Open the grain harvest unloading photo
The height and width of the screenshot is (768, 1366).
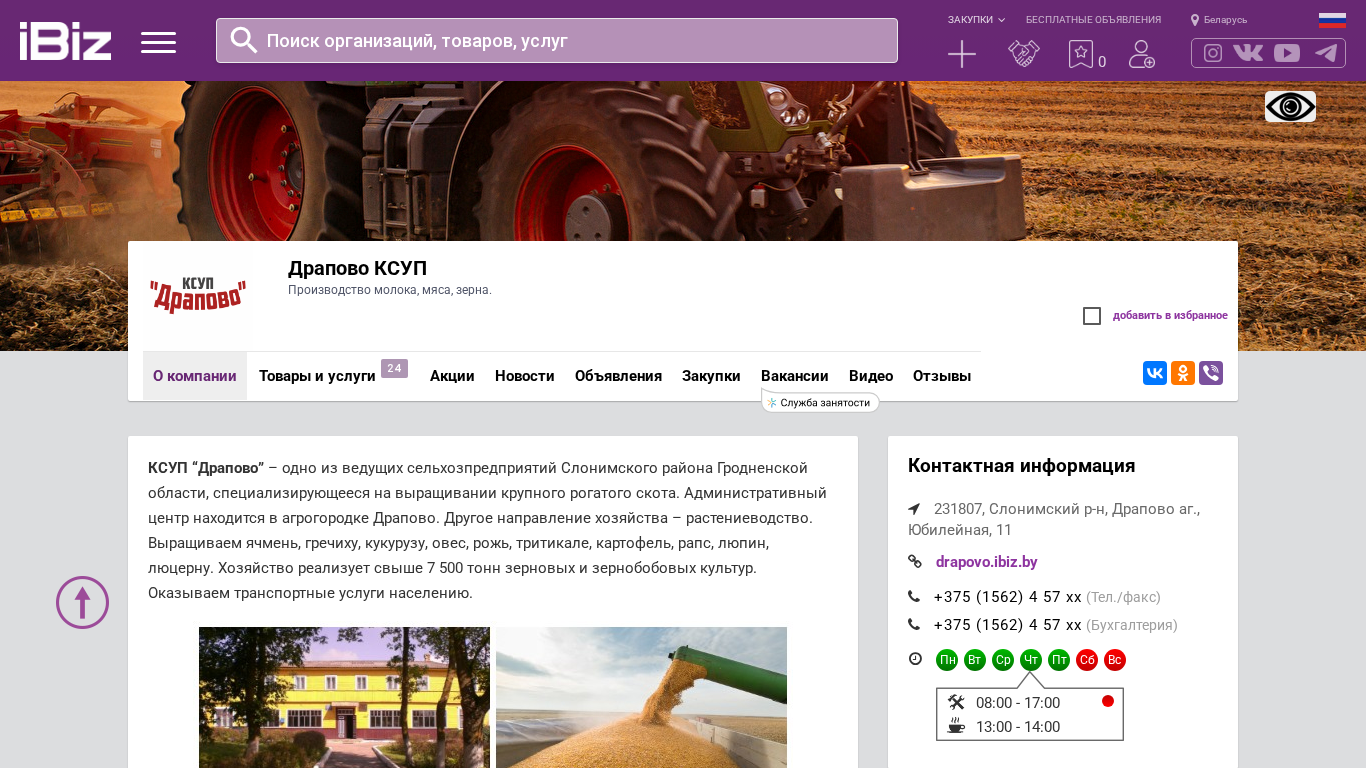click(x=641, y=697)
